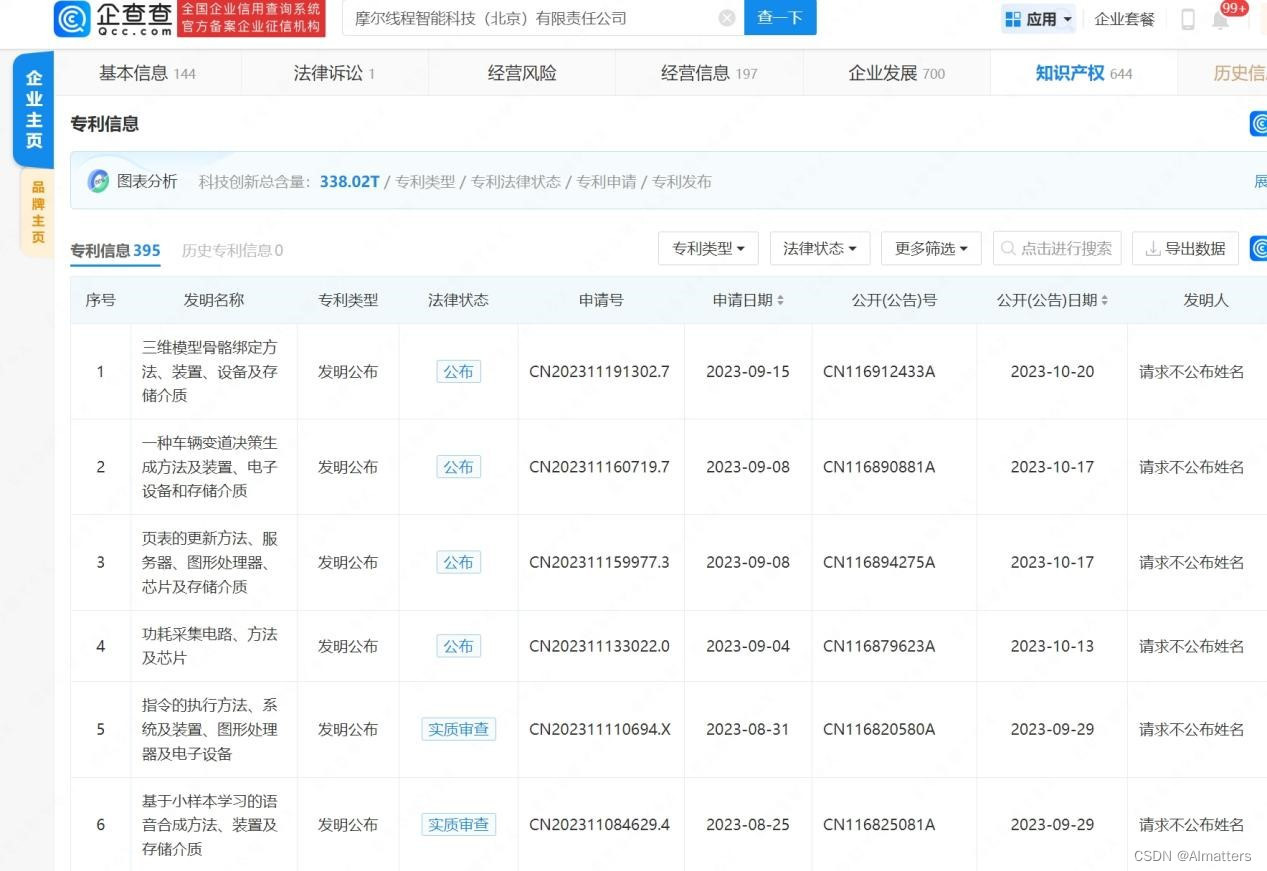
Task: Click 专利发布 link in chart analysis bar
Action: (x=682, y=181)
